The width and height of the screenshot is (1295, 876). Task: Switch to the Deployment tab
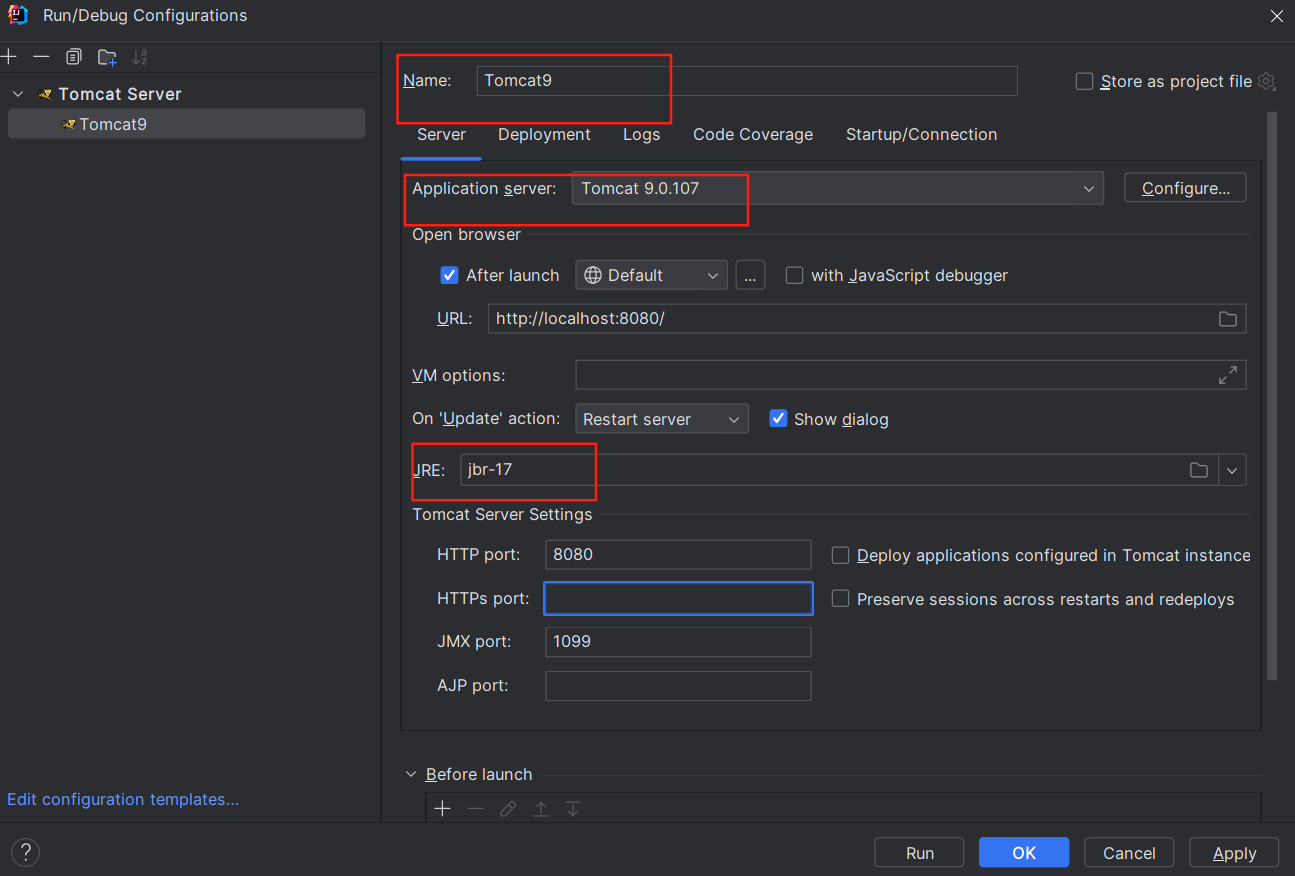pyautogui.click(x=544, y=134)
